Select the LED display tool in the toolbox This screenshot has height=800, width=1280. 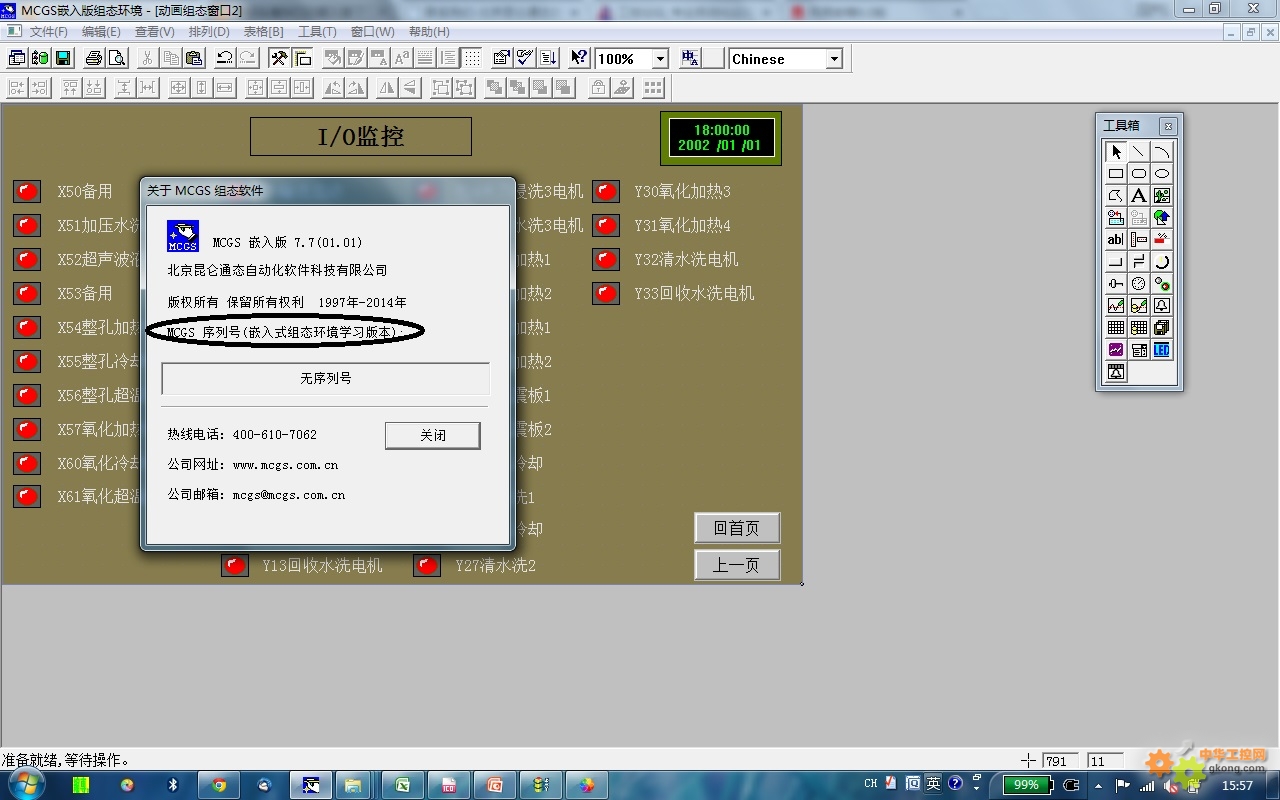[1162, 350]
